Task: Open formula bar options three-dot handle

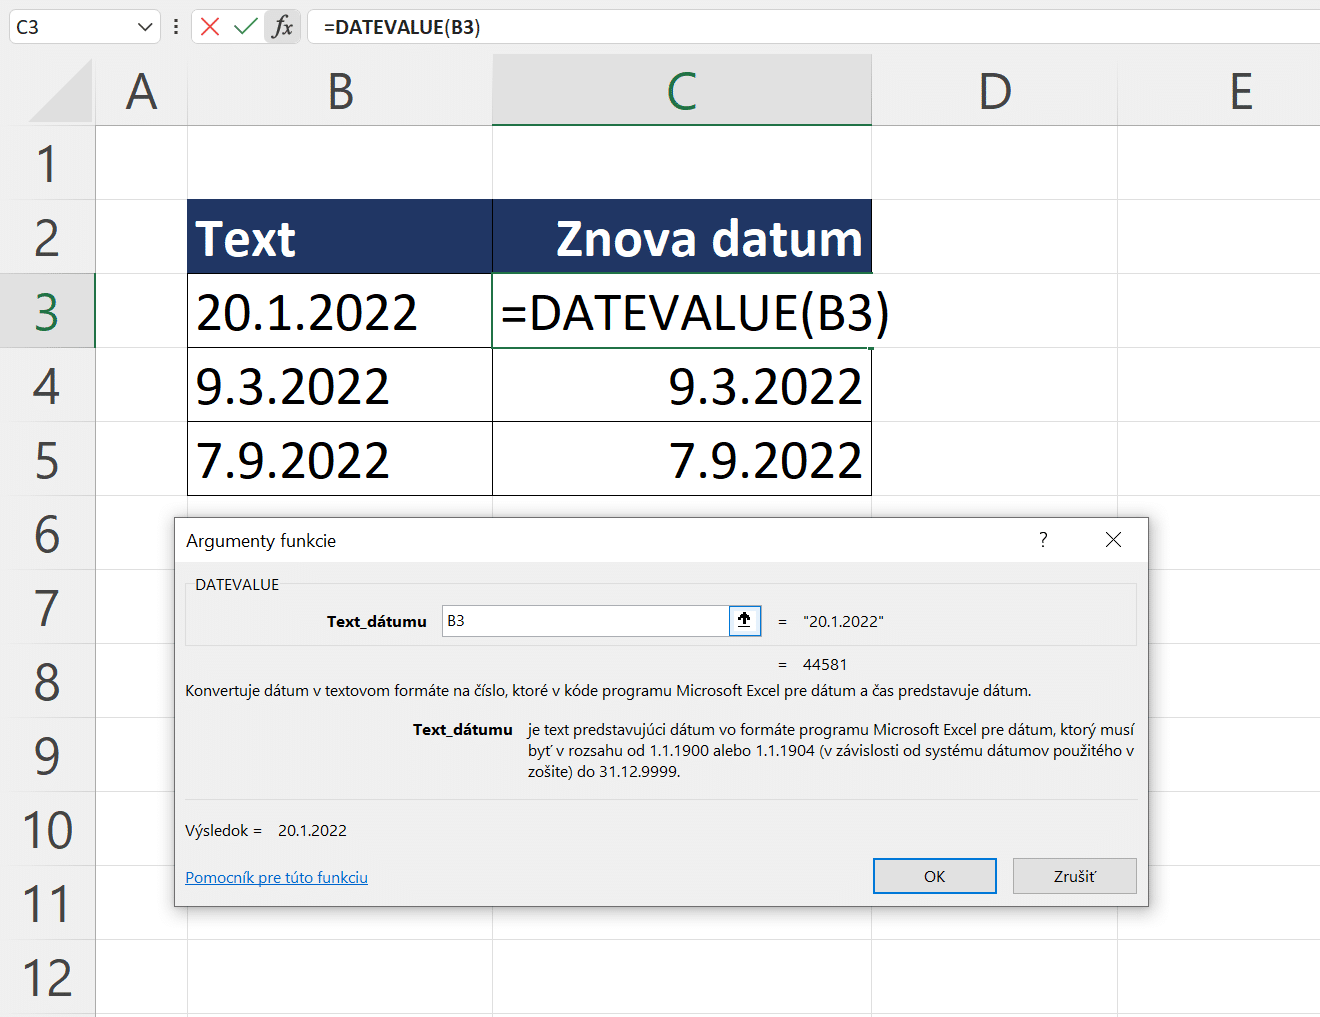Action: (176, 27)
